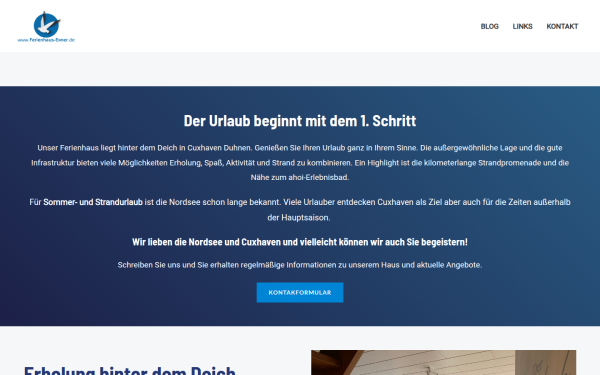This screenshot has height=375, width=600.
Task: Click the KONTAKFORMULAR button
Action: (x=300, y=292)
